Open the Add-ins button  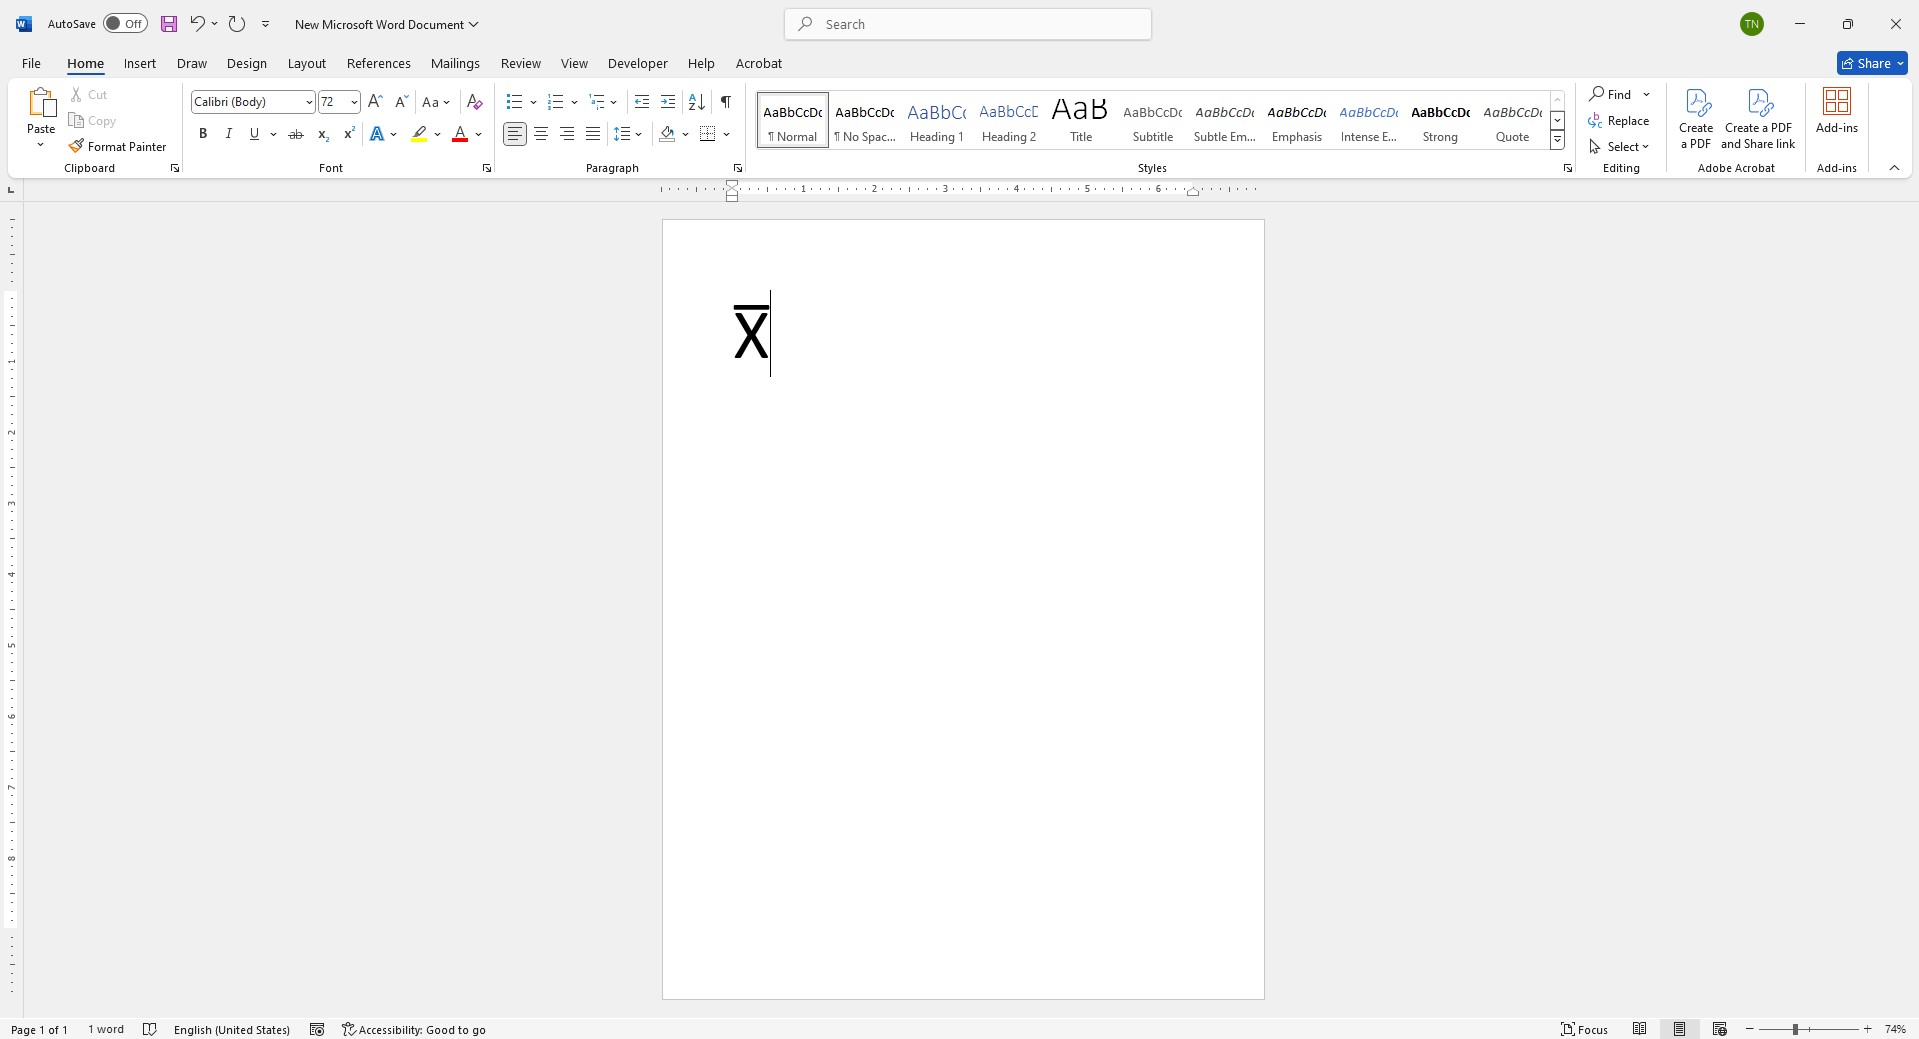coord(1837,110)
